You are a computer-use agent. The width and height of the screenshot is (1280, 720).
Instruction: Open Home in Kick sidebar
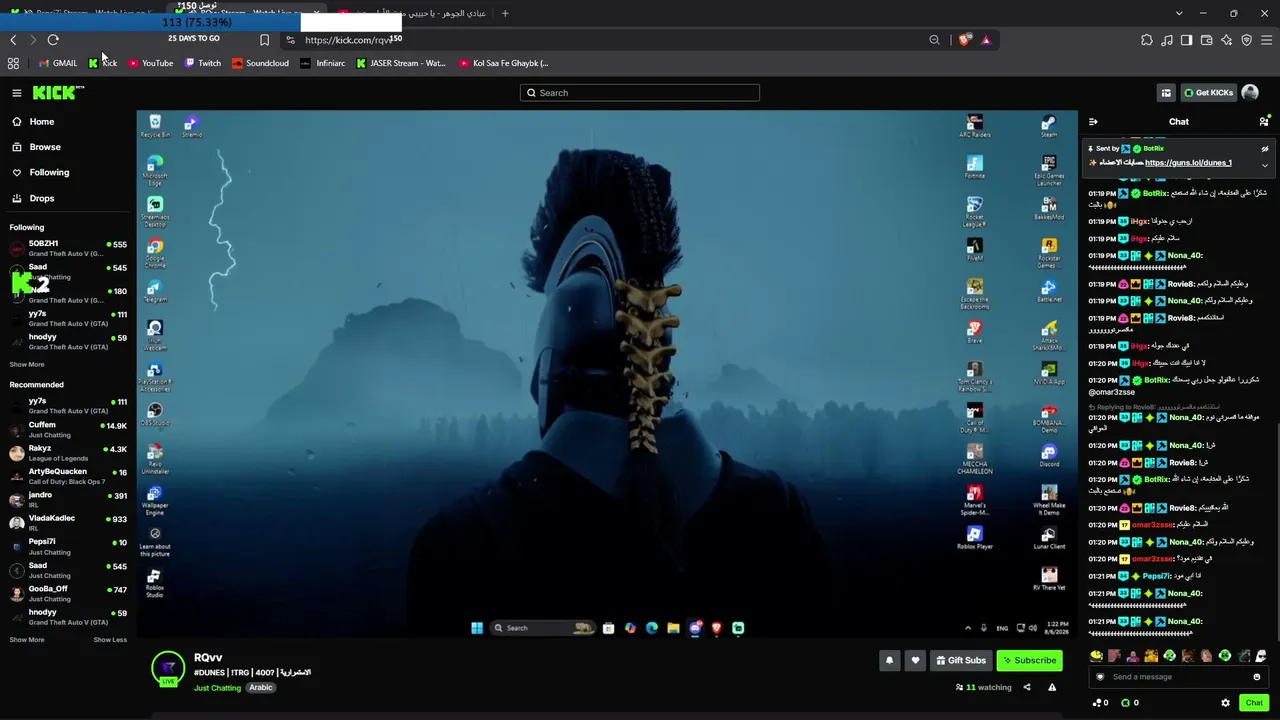coord(42,122)
